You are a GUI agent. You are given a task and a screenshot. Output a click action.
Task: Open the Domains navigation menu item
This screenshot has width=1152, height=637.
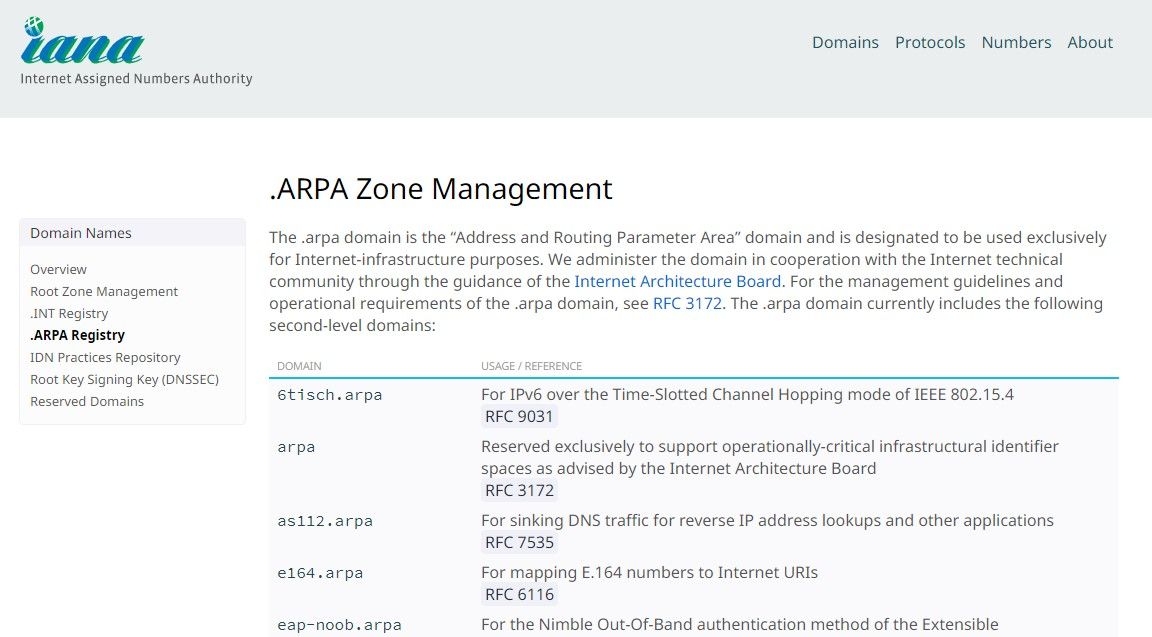(845, 42)
